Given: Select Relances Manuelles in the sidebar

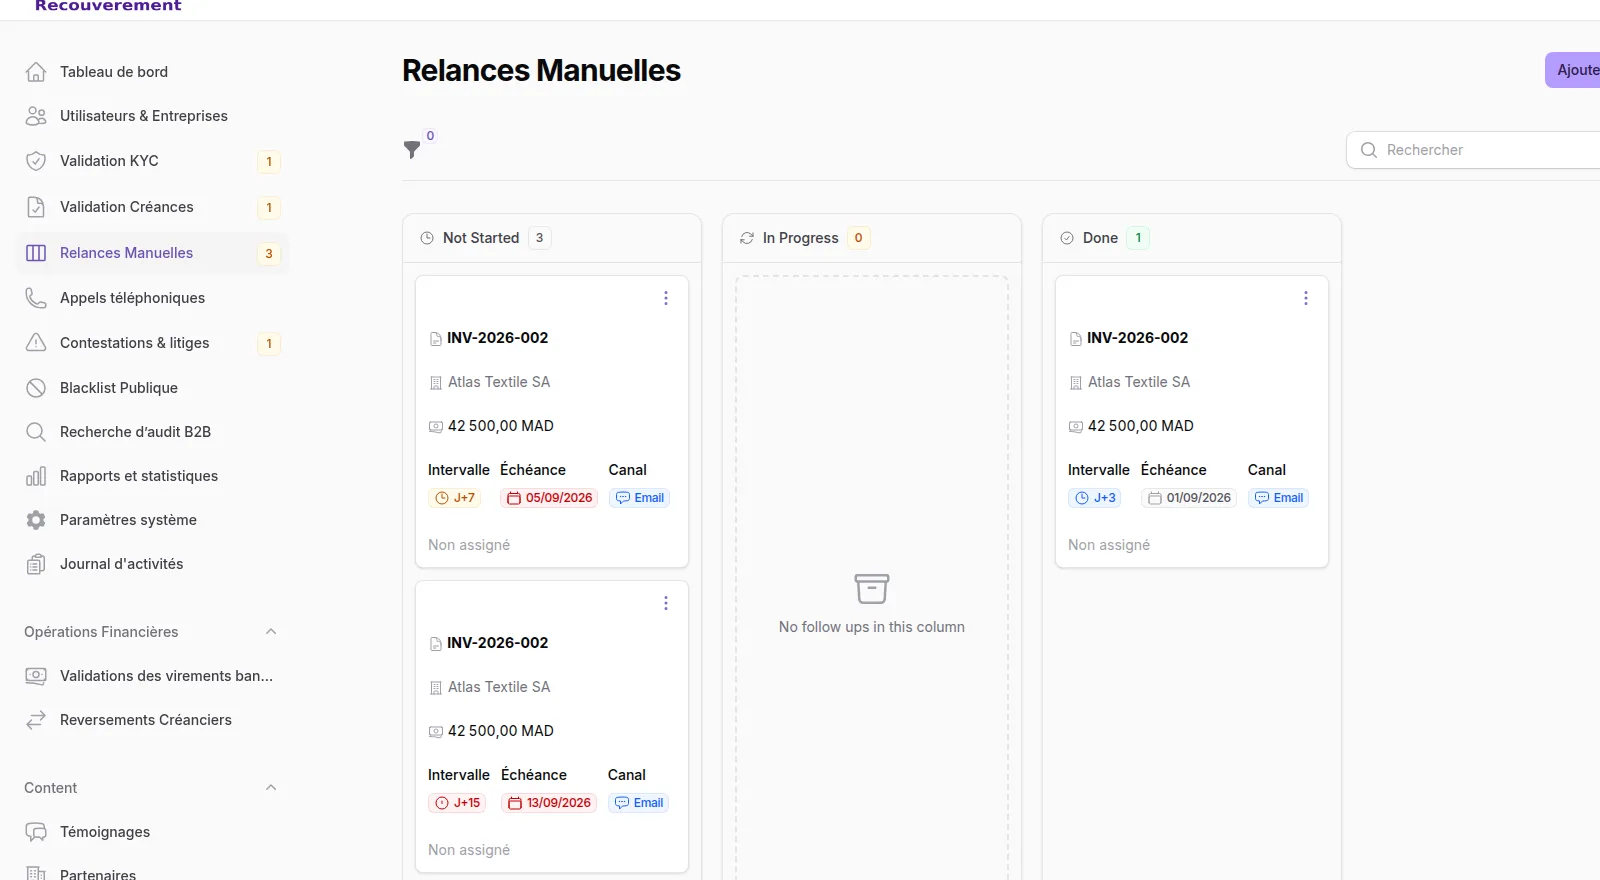Looking at the screenshot, I should click(153, 253).
